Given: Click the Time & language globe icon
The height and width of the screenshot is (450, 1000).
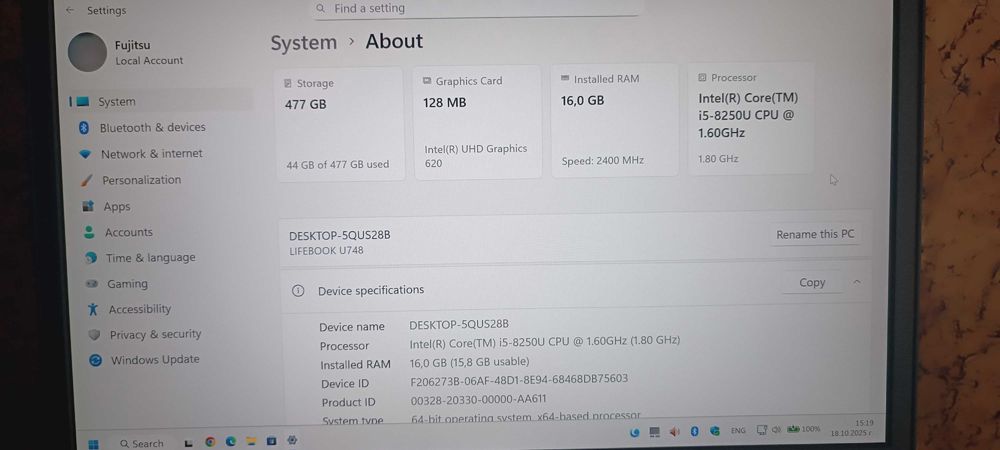Looking at the screenshot, I should click(91, 258).
